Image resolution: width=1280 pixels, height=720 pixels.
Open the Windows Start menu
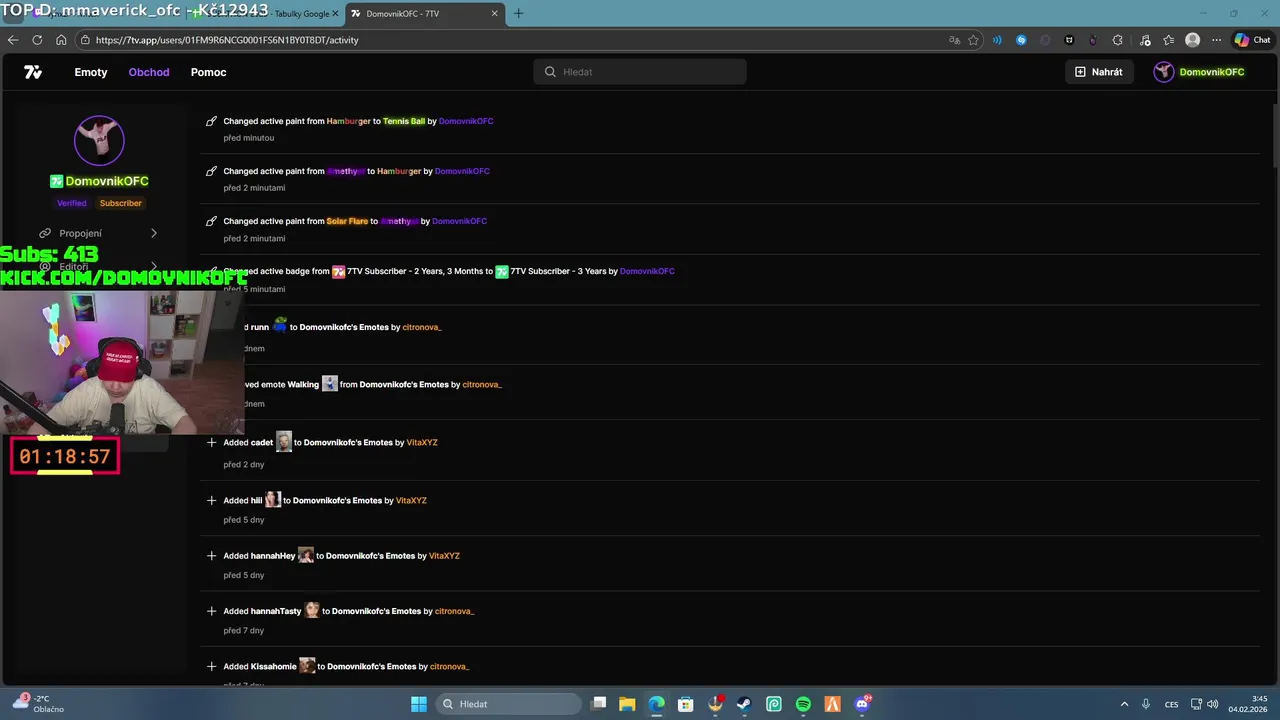tap(419, 704)
